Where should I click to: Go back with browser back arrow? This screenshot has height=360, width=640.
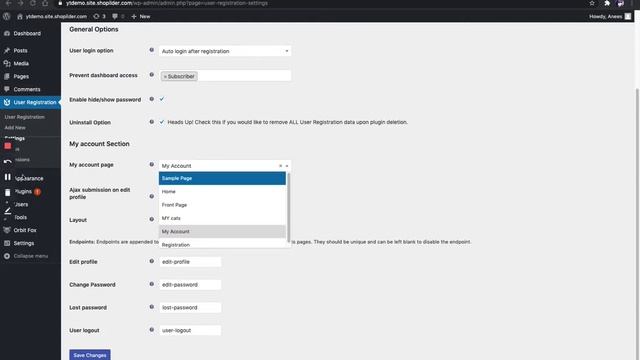coord(8,3)
